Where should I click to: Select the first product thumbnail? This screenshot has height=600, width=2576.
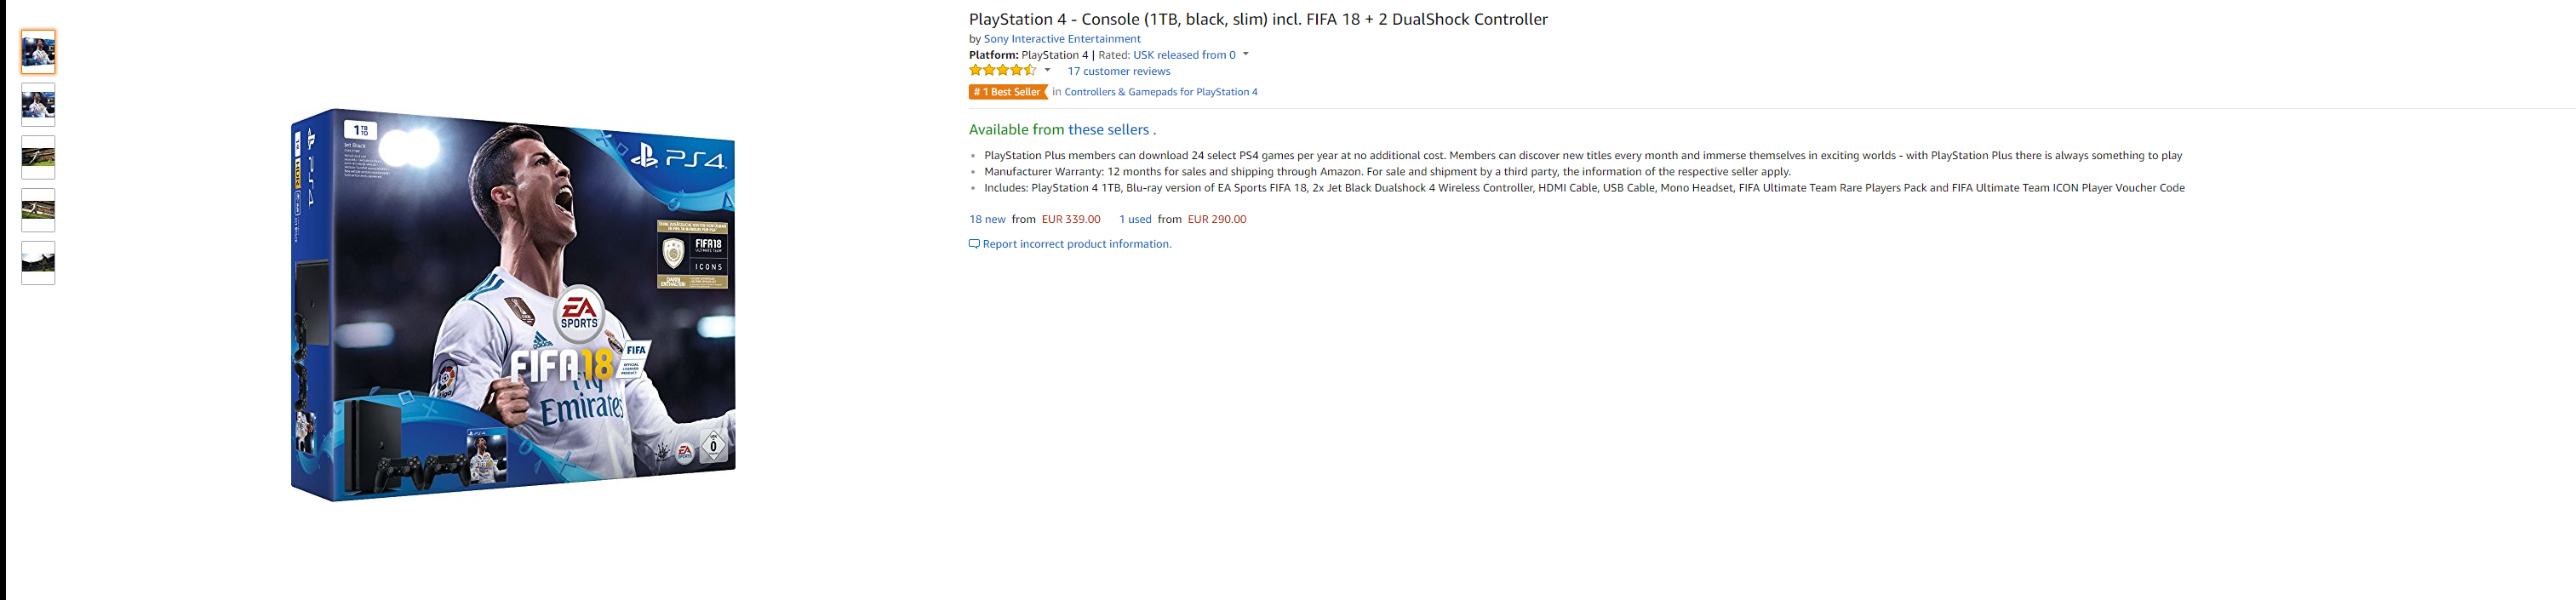38,52
